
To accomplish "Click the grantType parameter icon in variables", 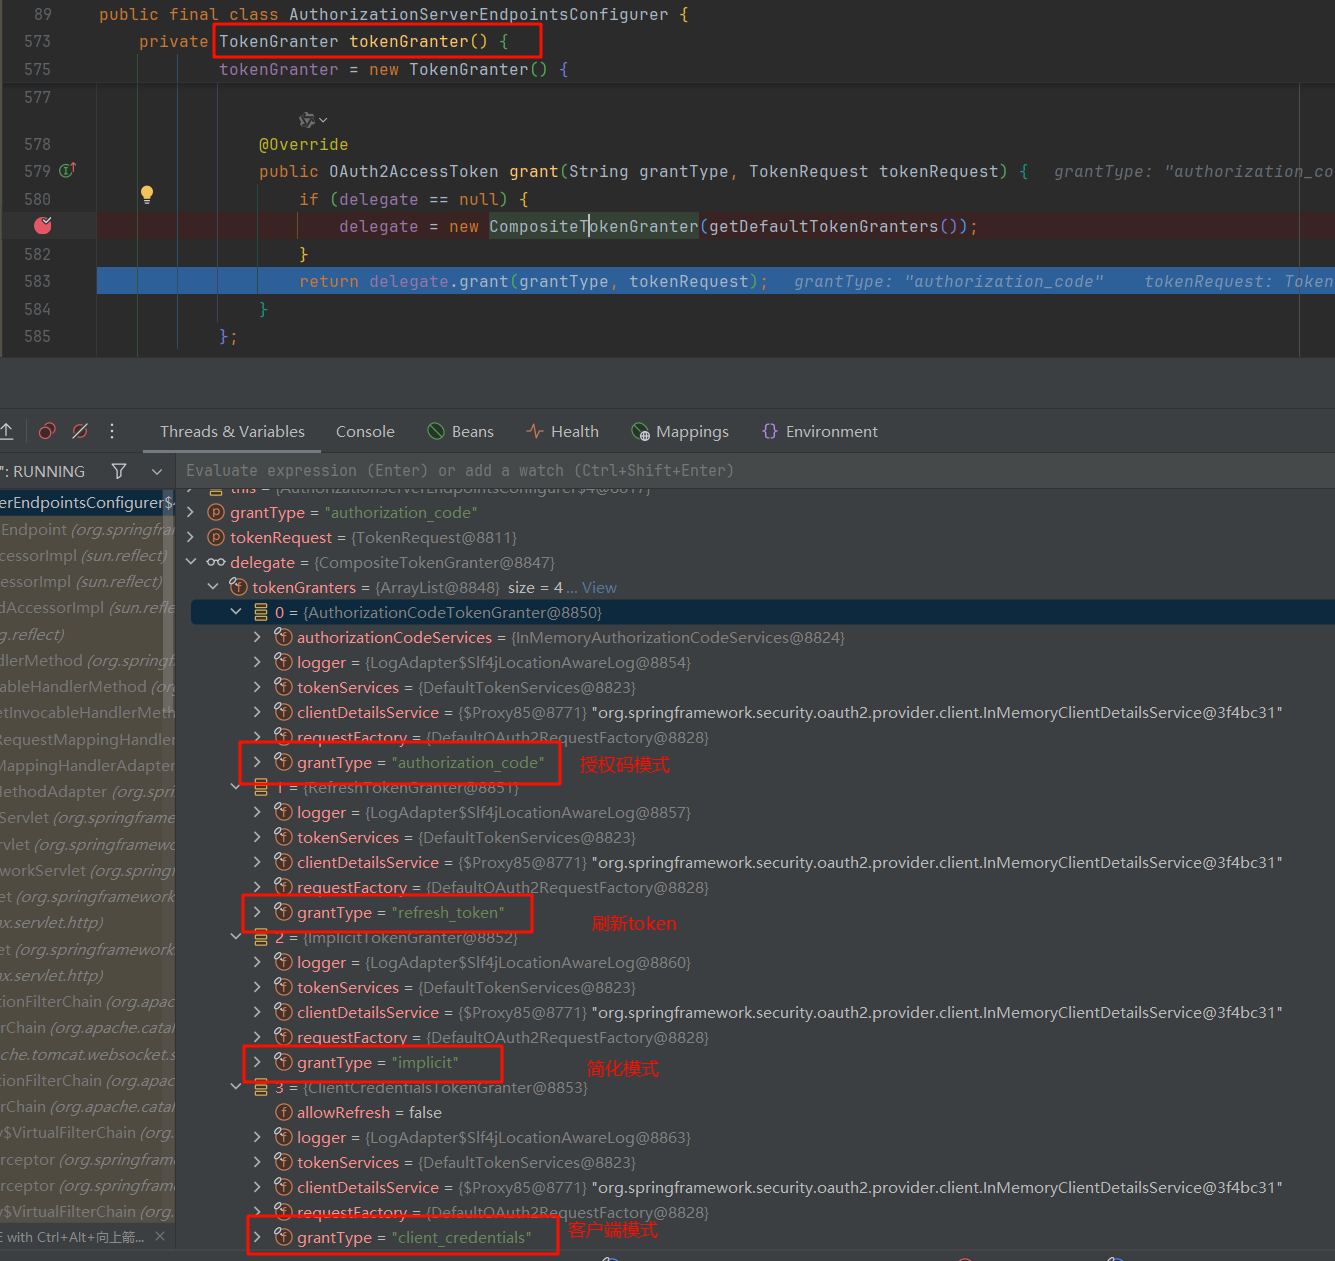I will (216, 512).
